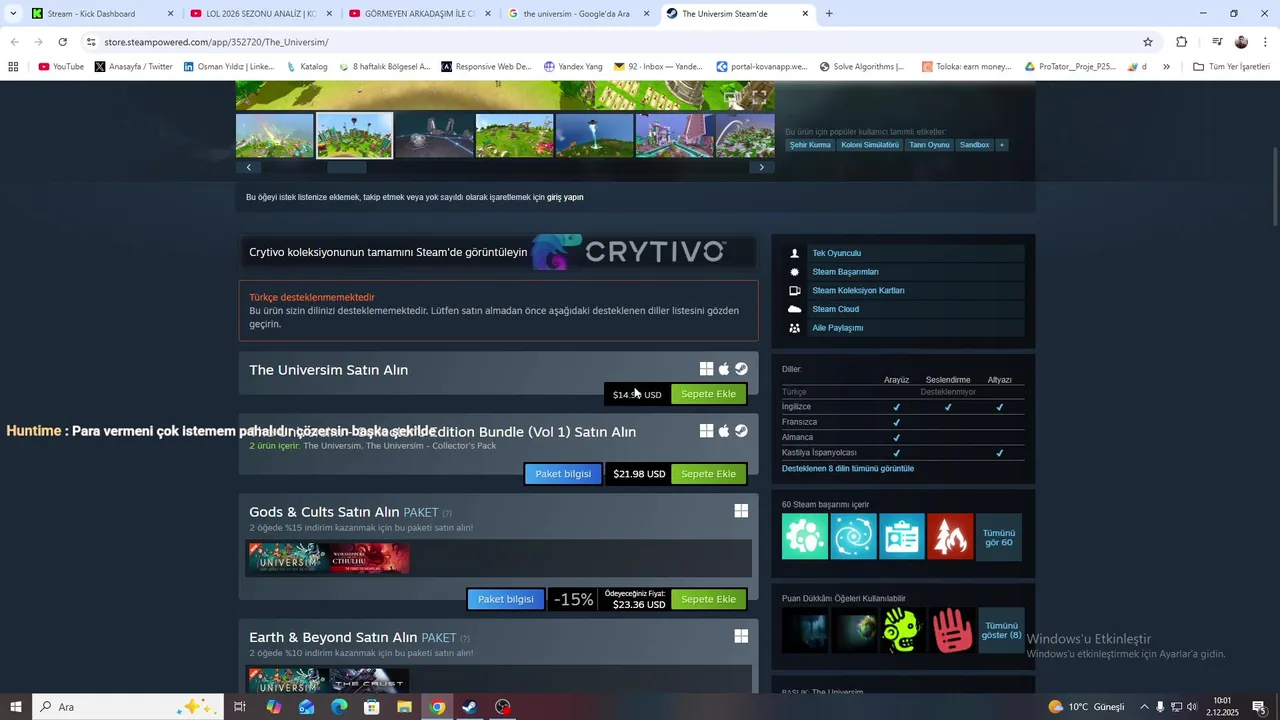Open a new browser tab

[829, 14]
